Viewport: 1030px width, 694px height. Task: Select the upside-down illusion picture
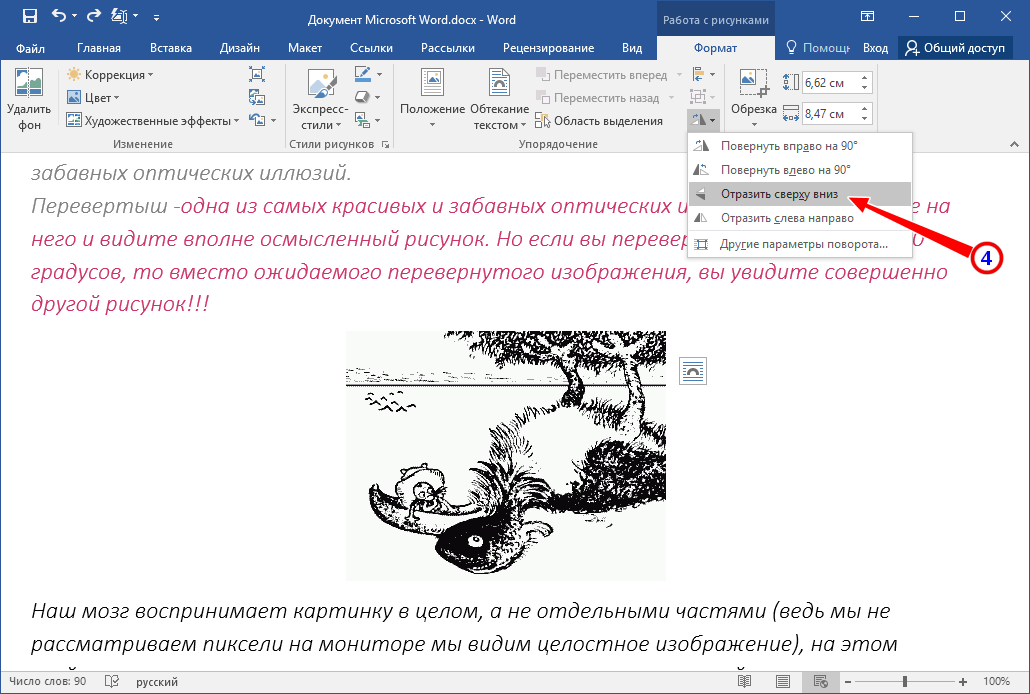[506, 455]
